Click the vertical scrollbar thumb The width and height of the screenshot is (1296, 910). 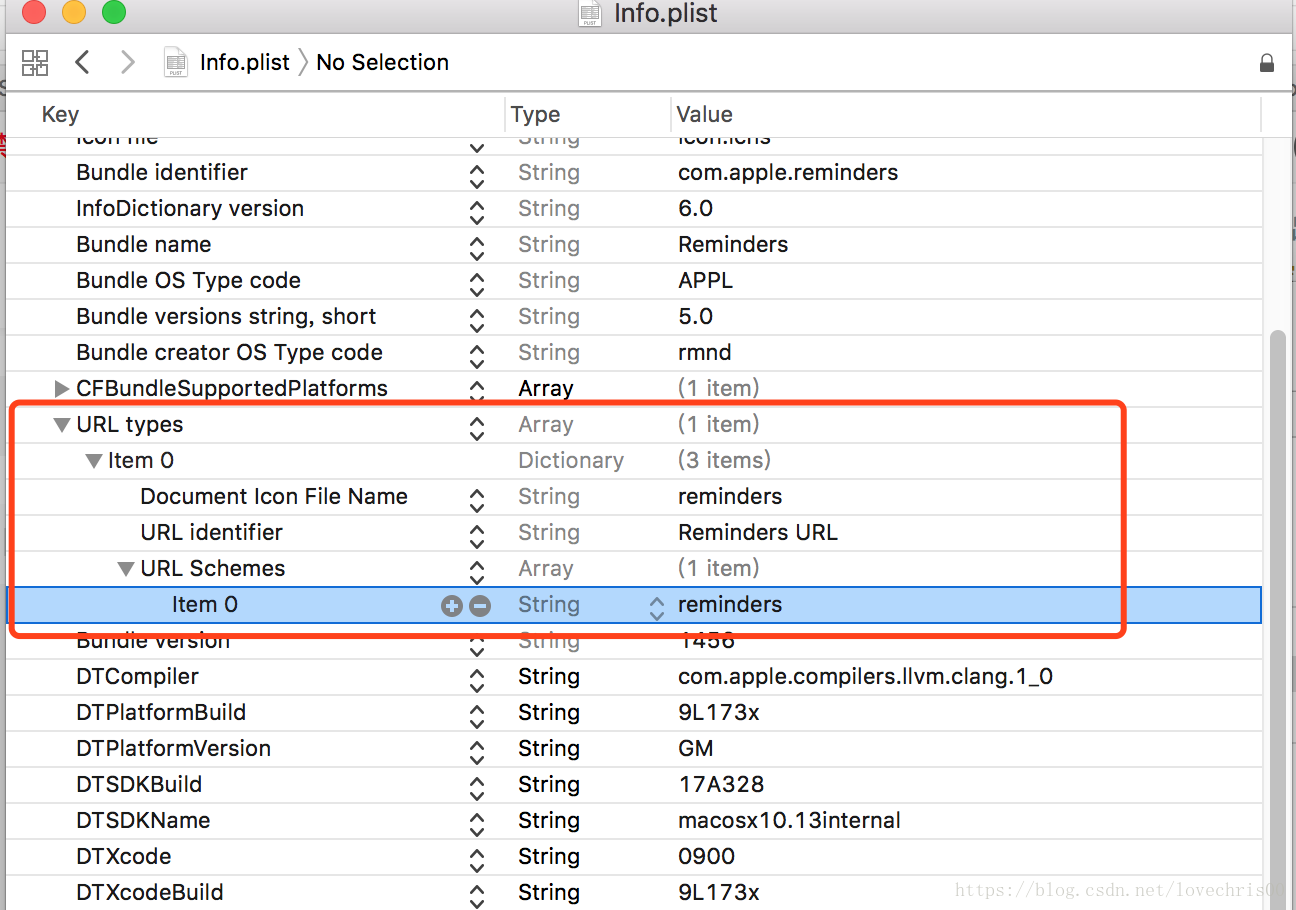pyautogui.click(x=1278, y=620)
